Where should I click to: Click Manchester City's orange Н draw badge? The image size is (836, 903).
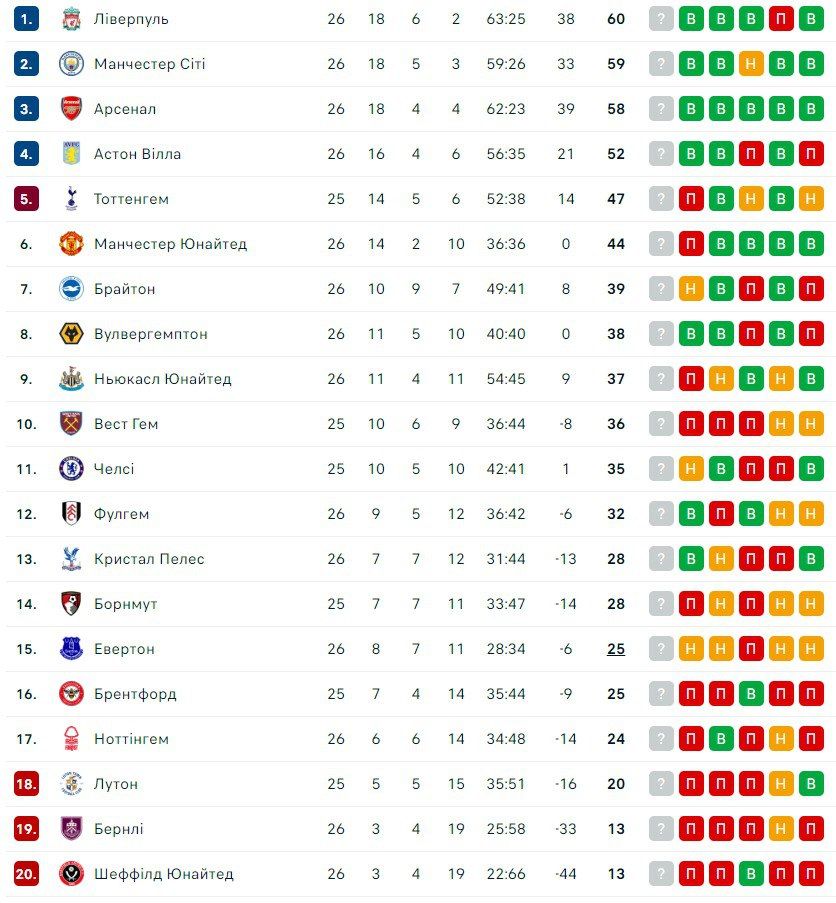(x=751, y=64)
